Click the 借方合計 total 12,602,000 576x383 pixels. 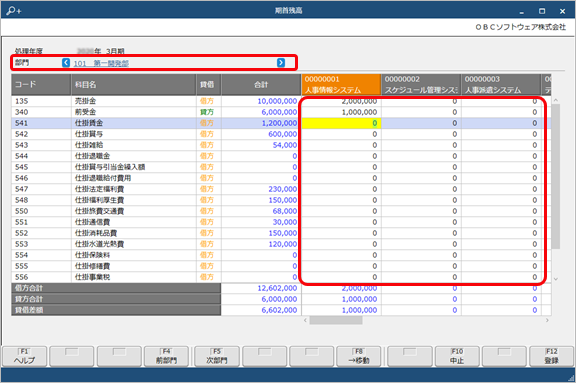(x=277, y=288)
